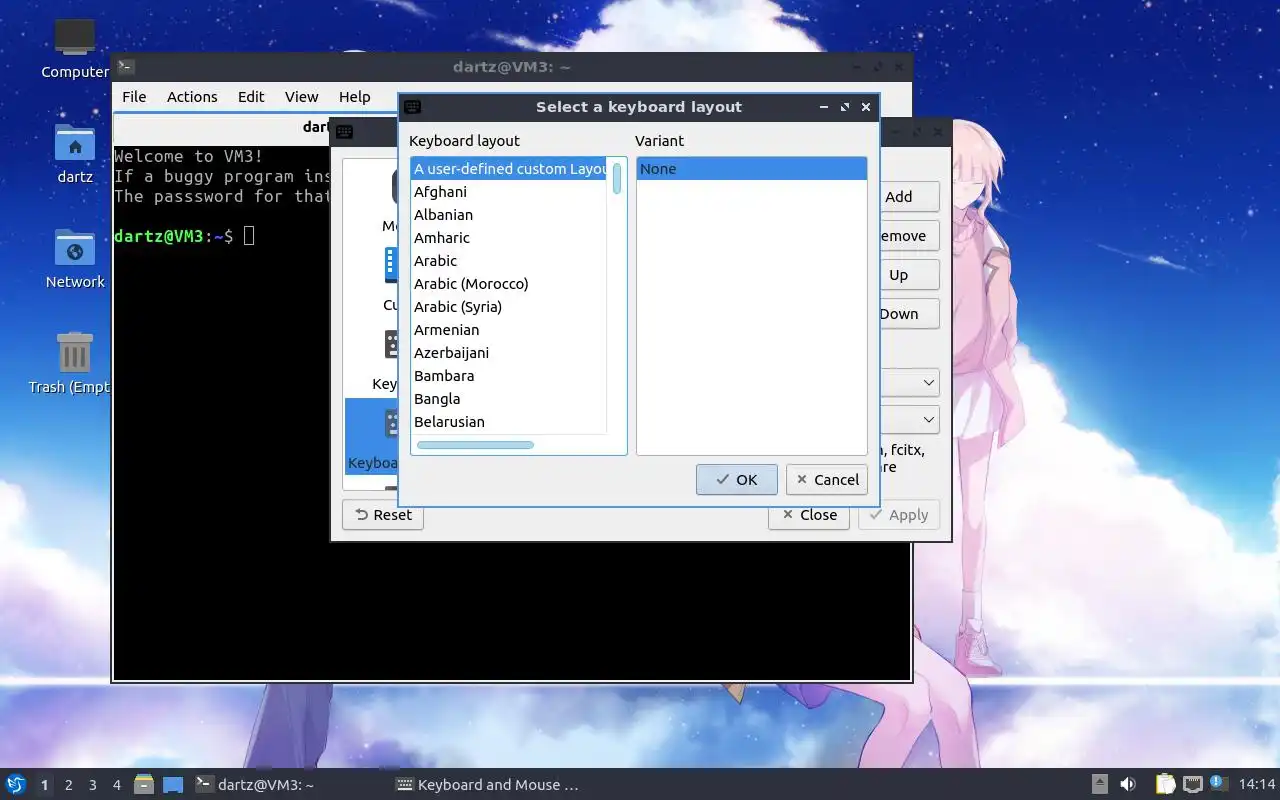Select the Afghani layout
The height and width of the screenshot is (800, 1280).
click(508, 192)
